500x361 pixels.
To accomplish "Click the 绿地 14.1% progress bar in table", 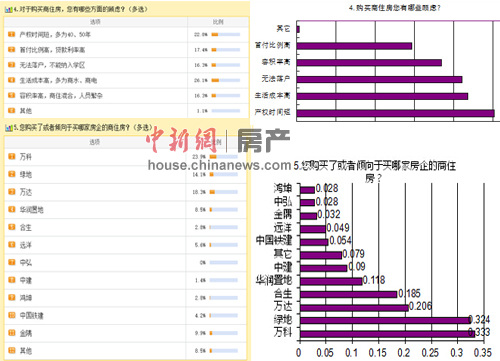I will pyautogui.click(x=224, y=174).
